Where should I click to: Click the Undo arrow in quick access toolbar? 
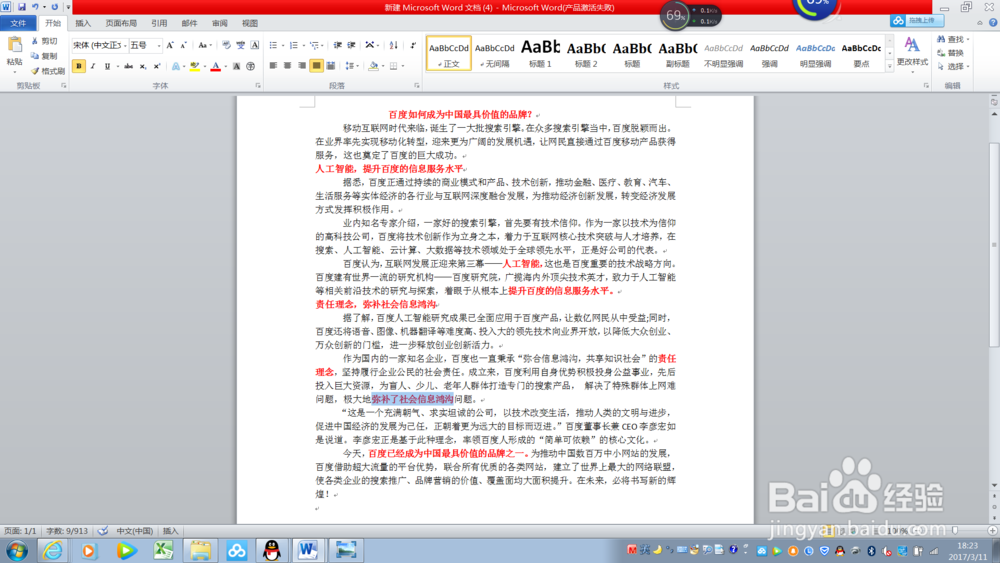click(36, 7)
